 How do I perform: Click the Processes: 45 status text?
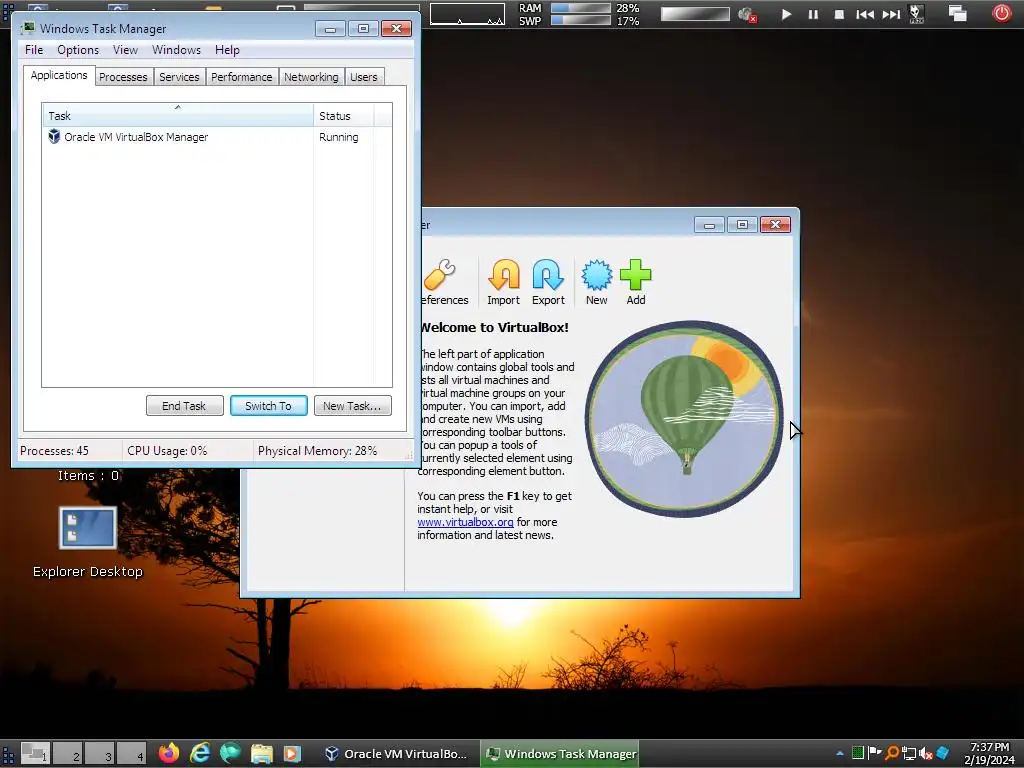(x=54, y=451)
